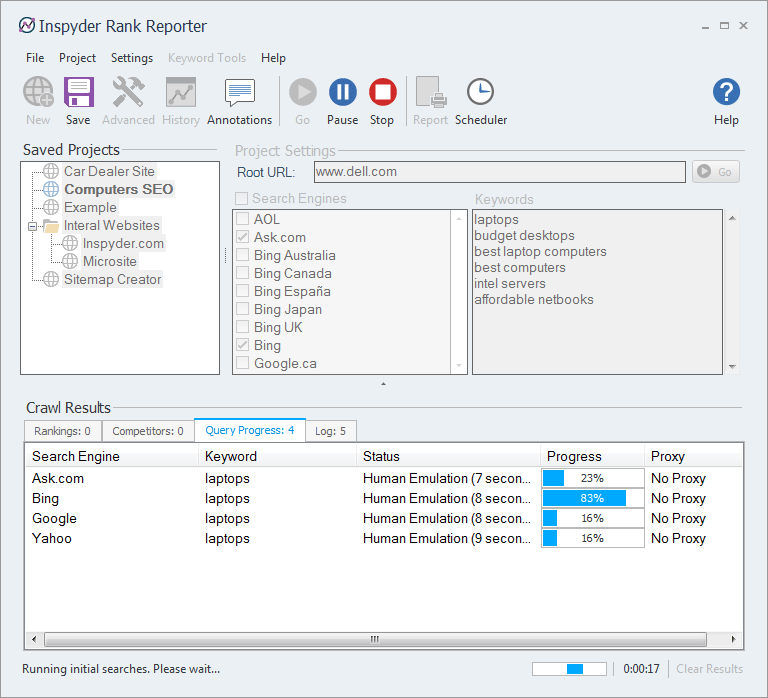The image size is (768, 698).
Task: Open the Help menu
Action: [273, 58]
